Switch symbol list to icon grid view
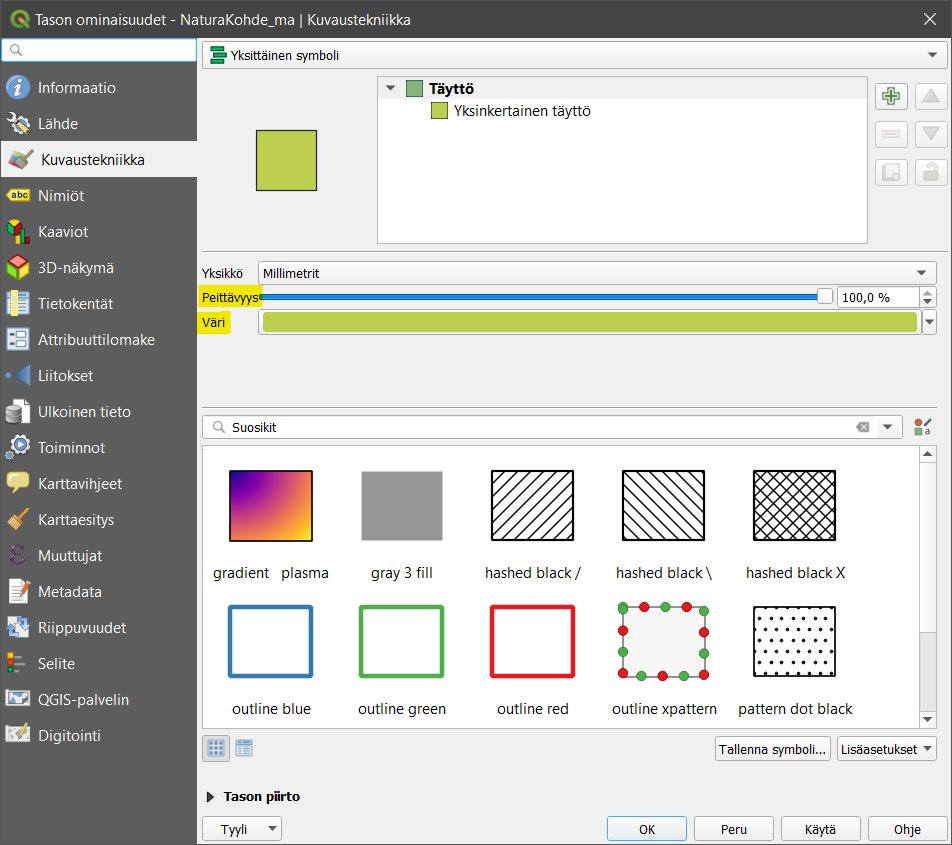 216,748
